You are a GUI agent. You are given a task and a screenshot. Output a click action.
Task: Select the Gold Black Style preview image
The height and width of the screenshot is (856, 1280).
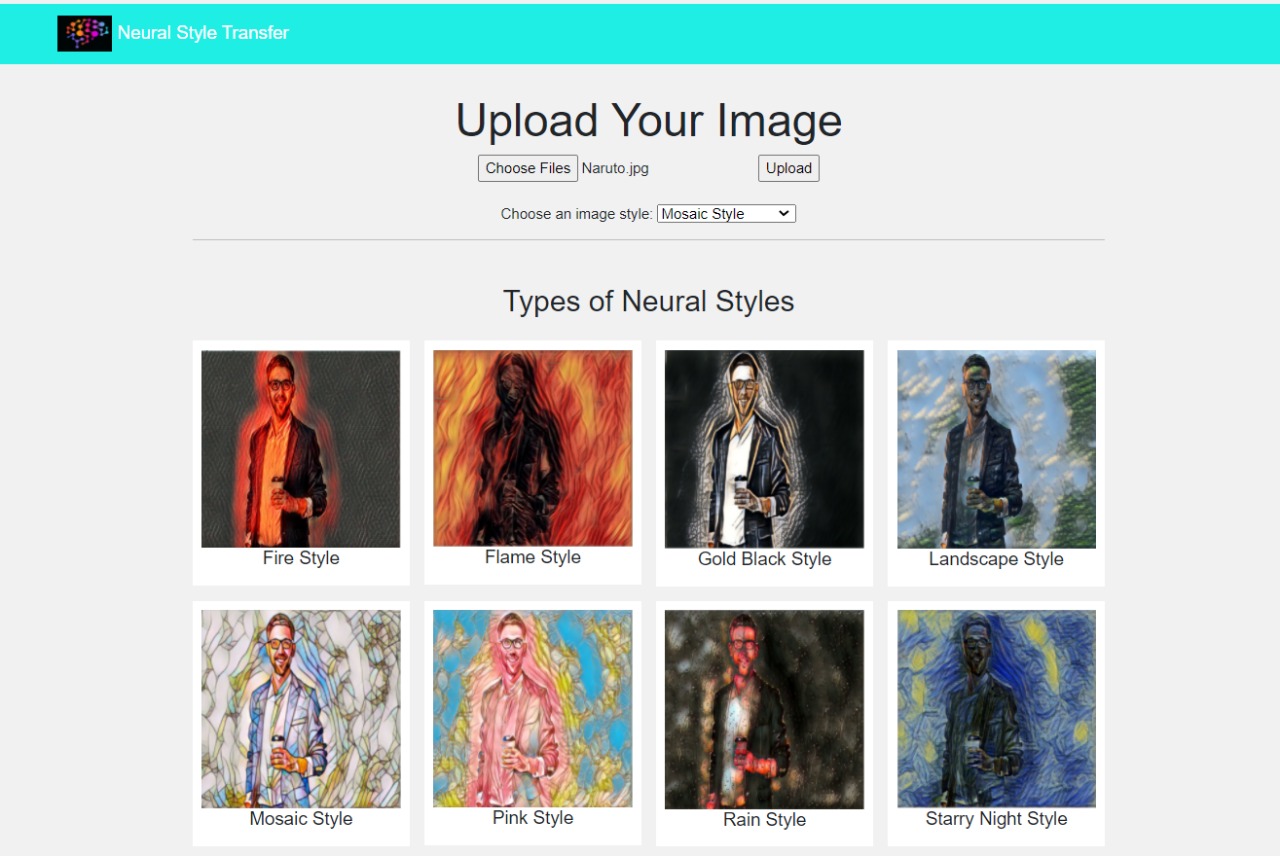coord(764,447)
